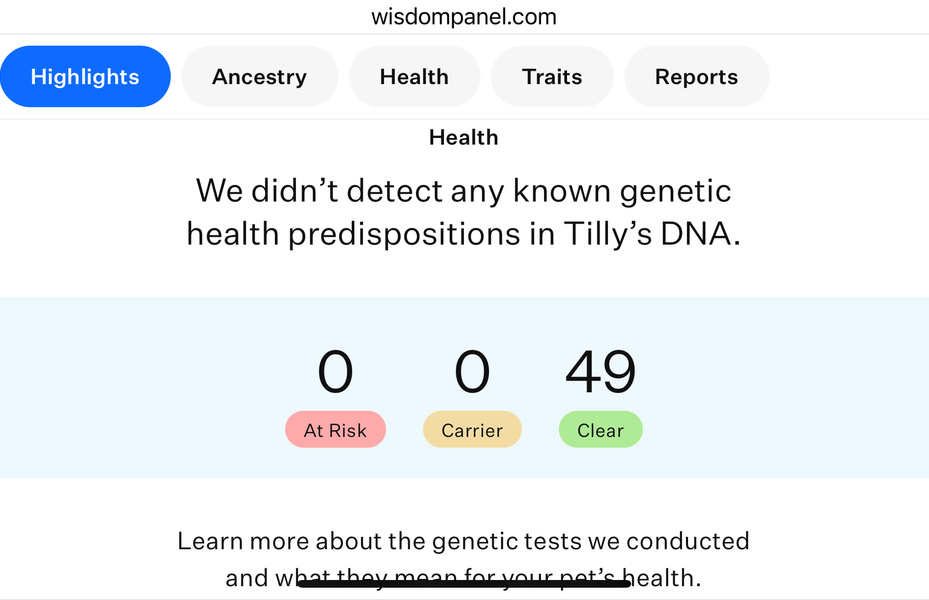Screen dimensions: 929x600
Task: Tap the wisdompanel.com address bar
Action: click(464, 16)
